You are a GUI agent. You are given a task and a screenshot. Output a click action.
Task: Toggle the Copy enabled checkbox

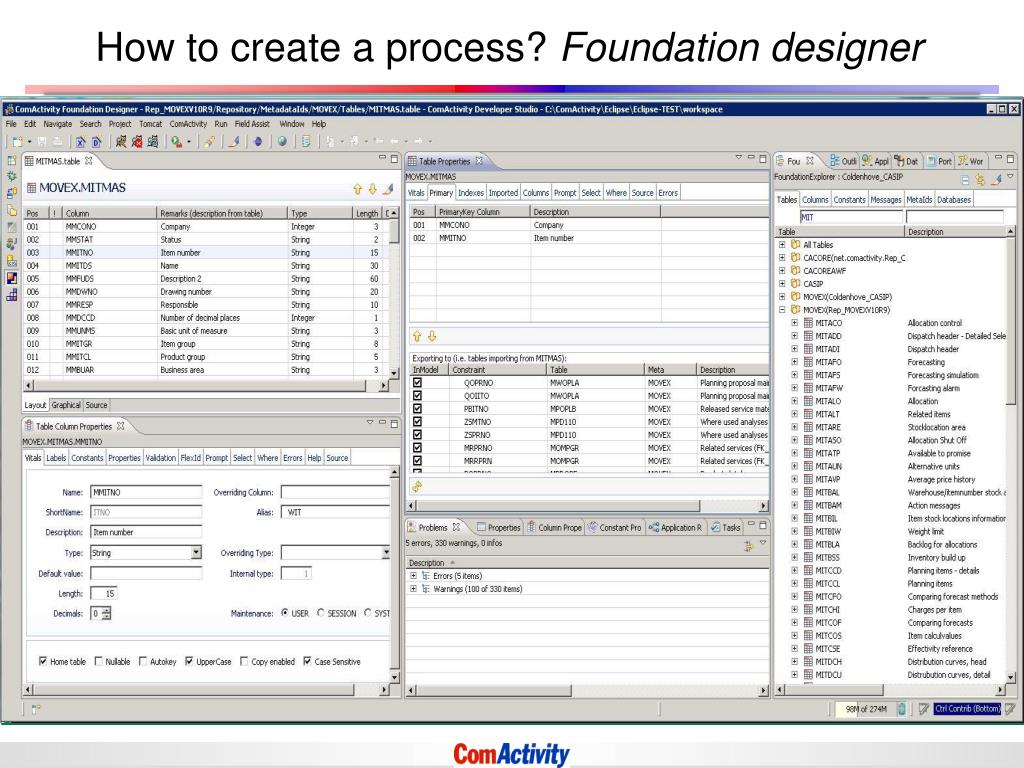pyautogui.click(x=244, y=662)
